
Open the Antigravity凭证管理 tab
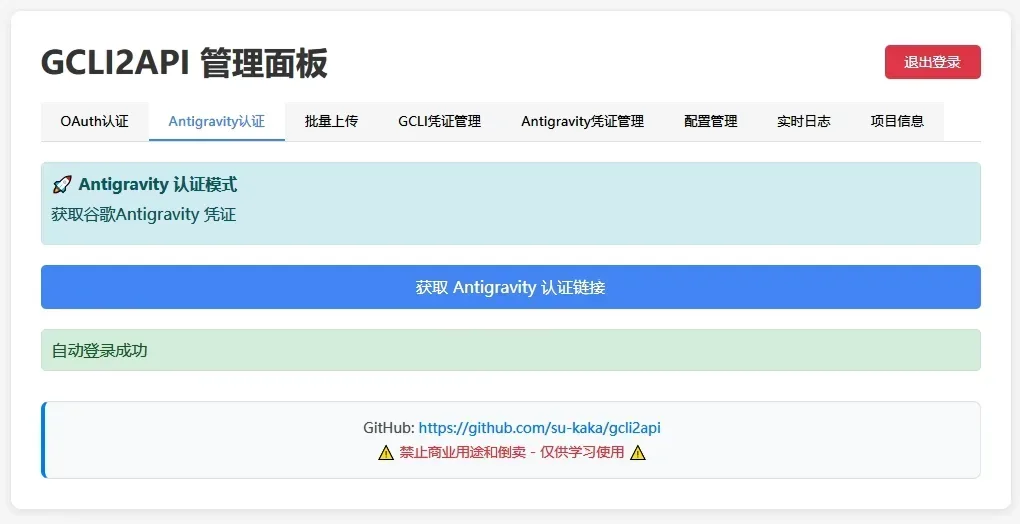[582, 121]
